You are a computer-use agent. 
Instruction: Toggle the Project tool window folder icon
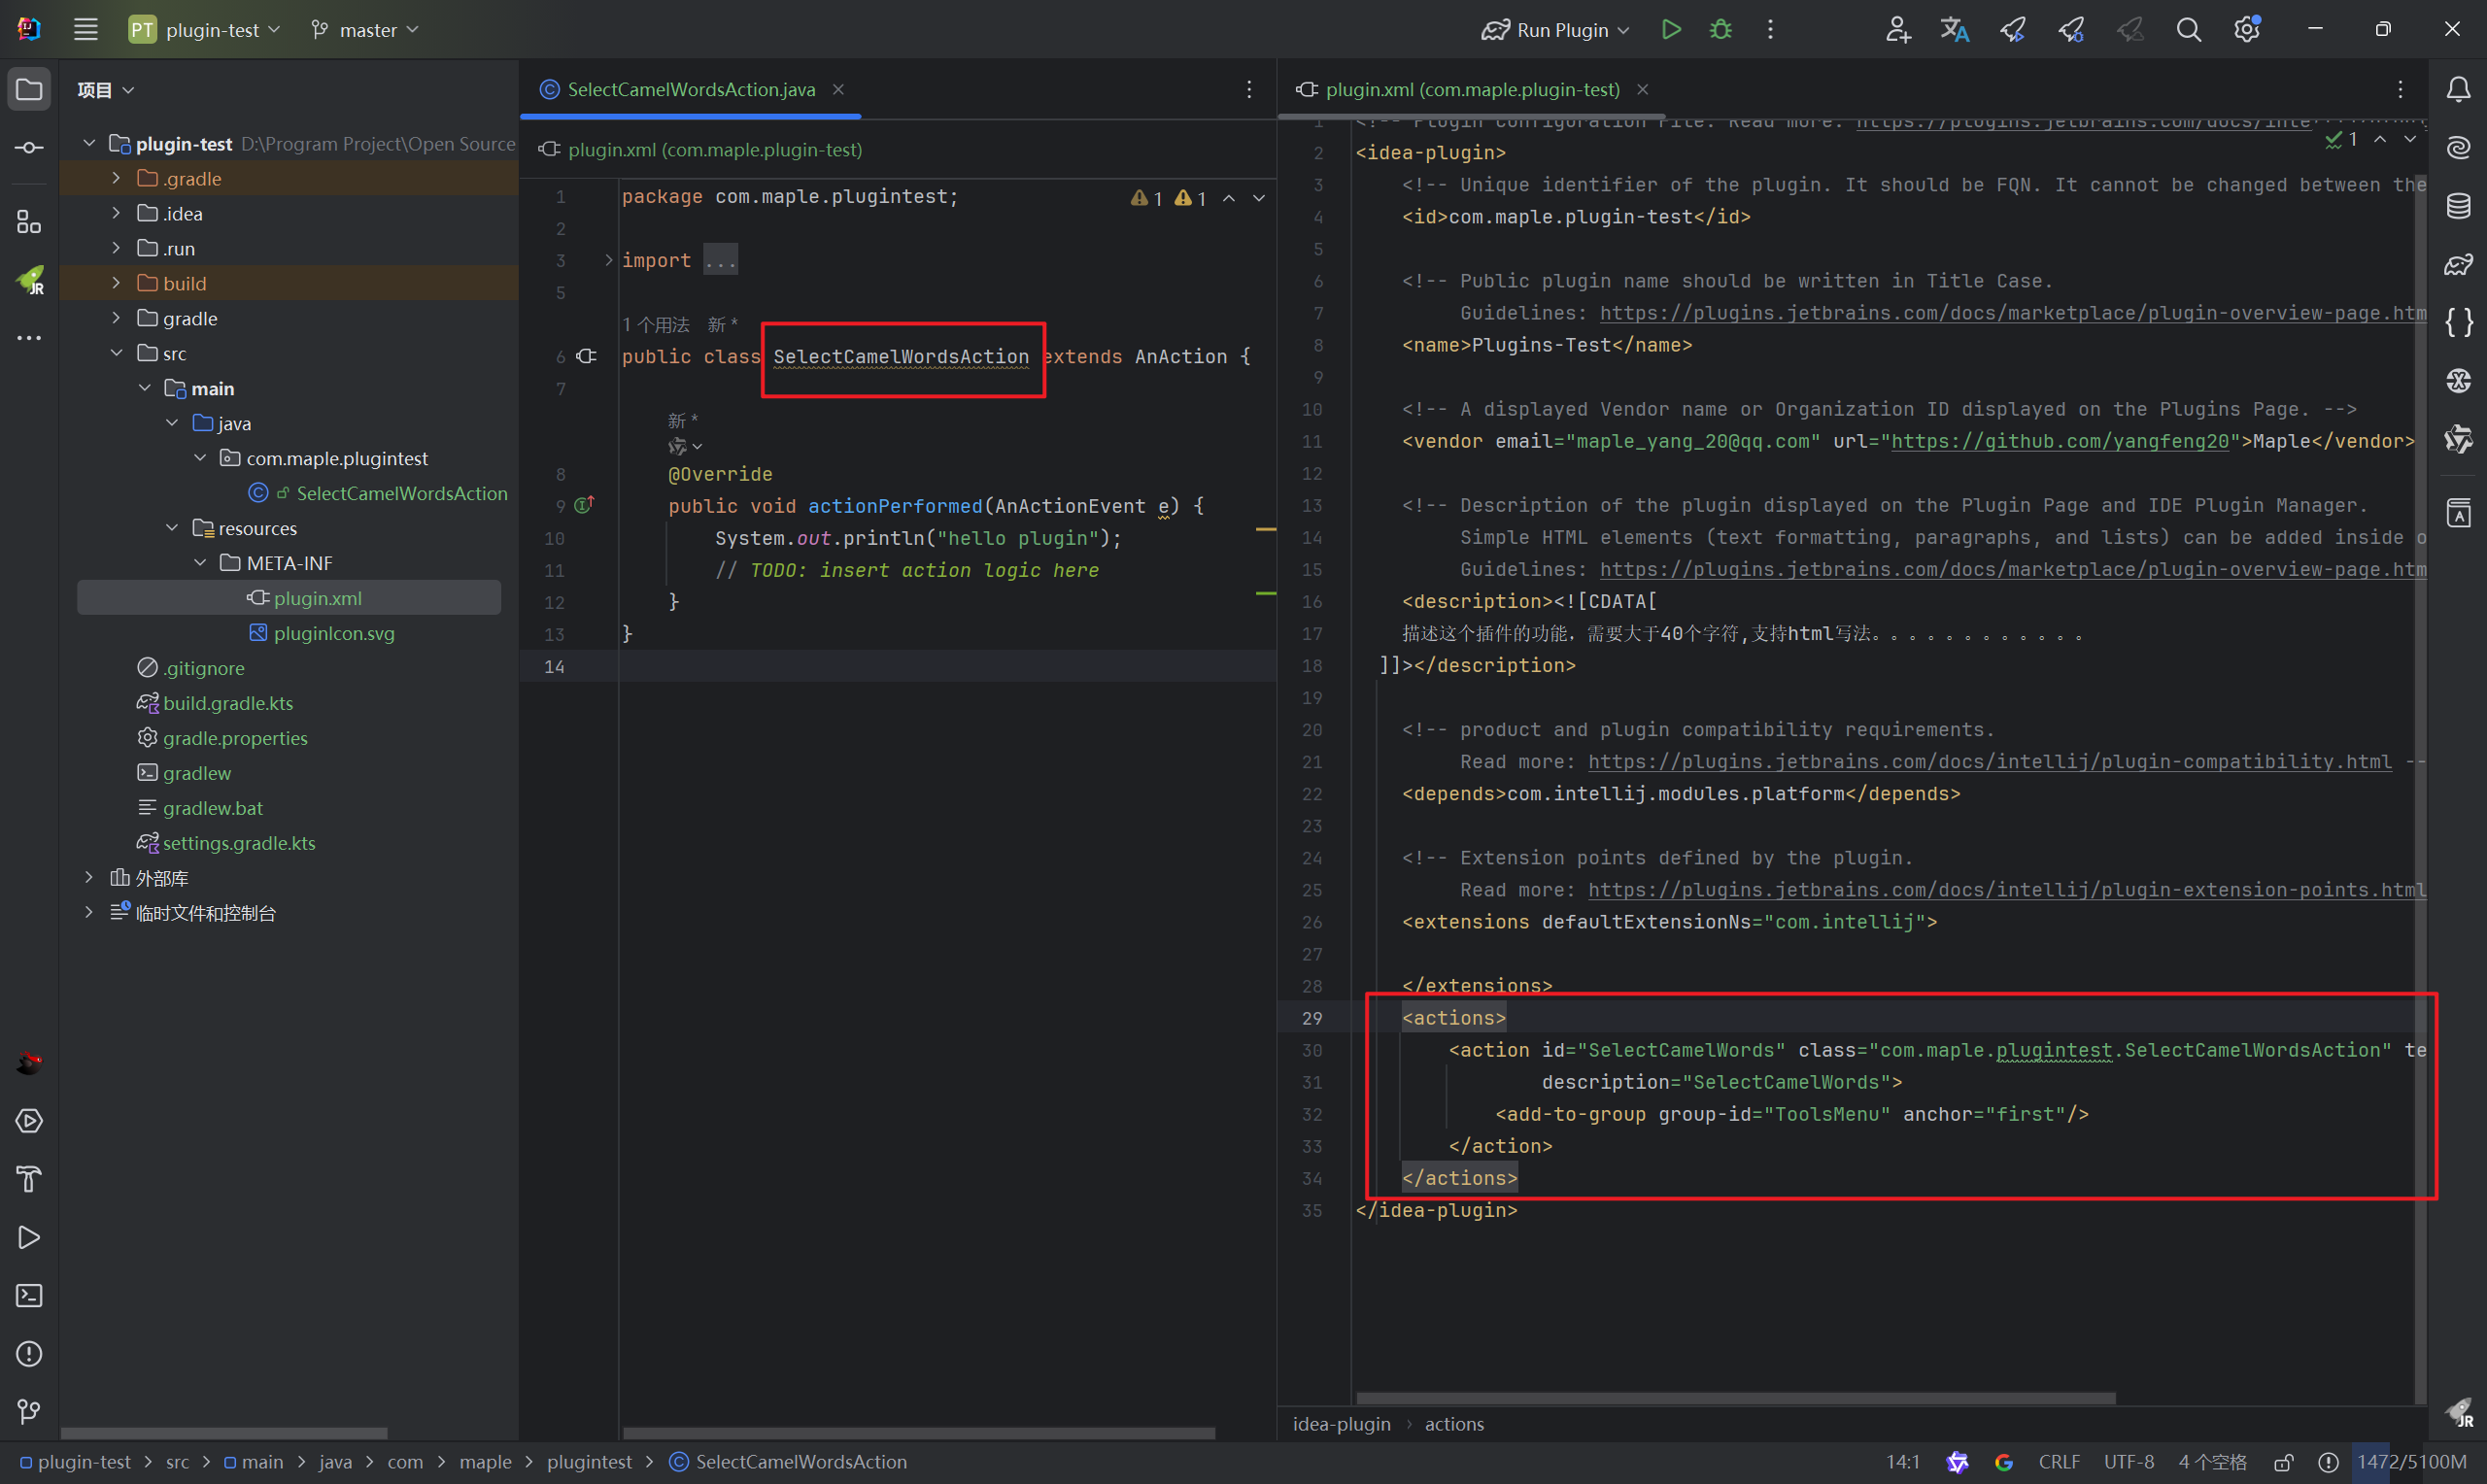(x=29, y=90)
